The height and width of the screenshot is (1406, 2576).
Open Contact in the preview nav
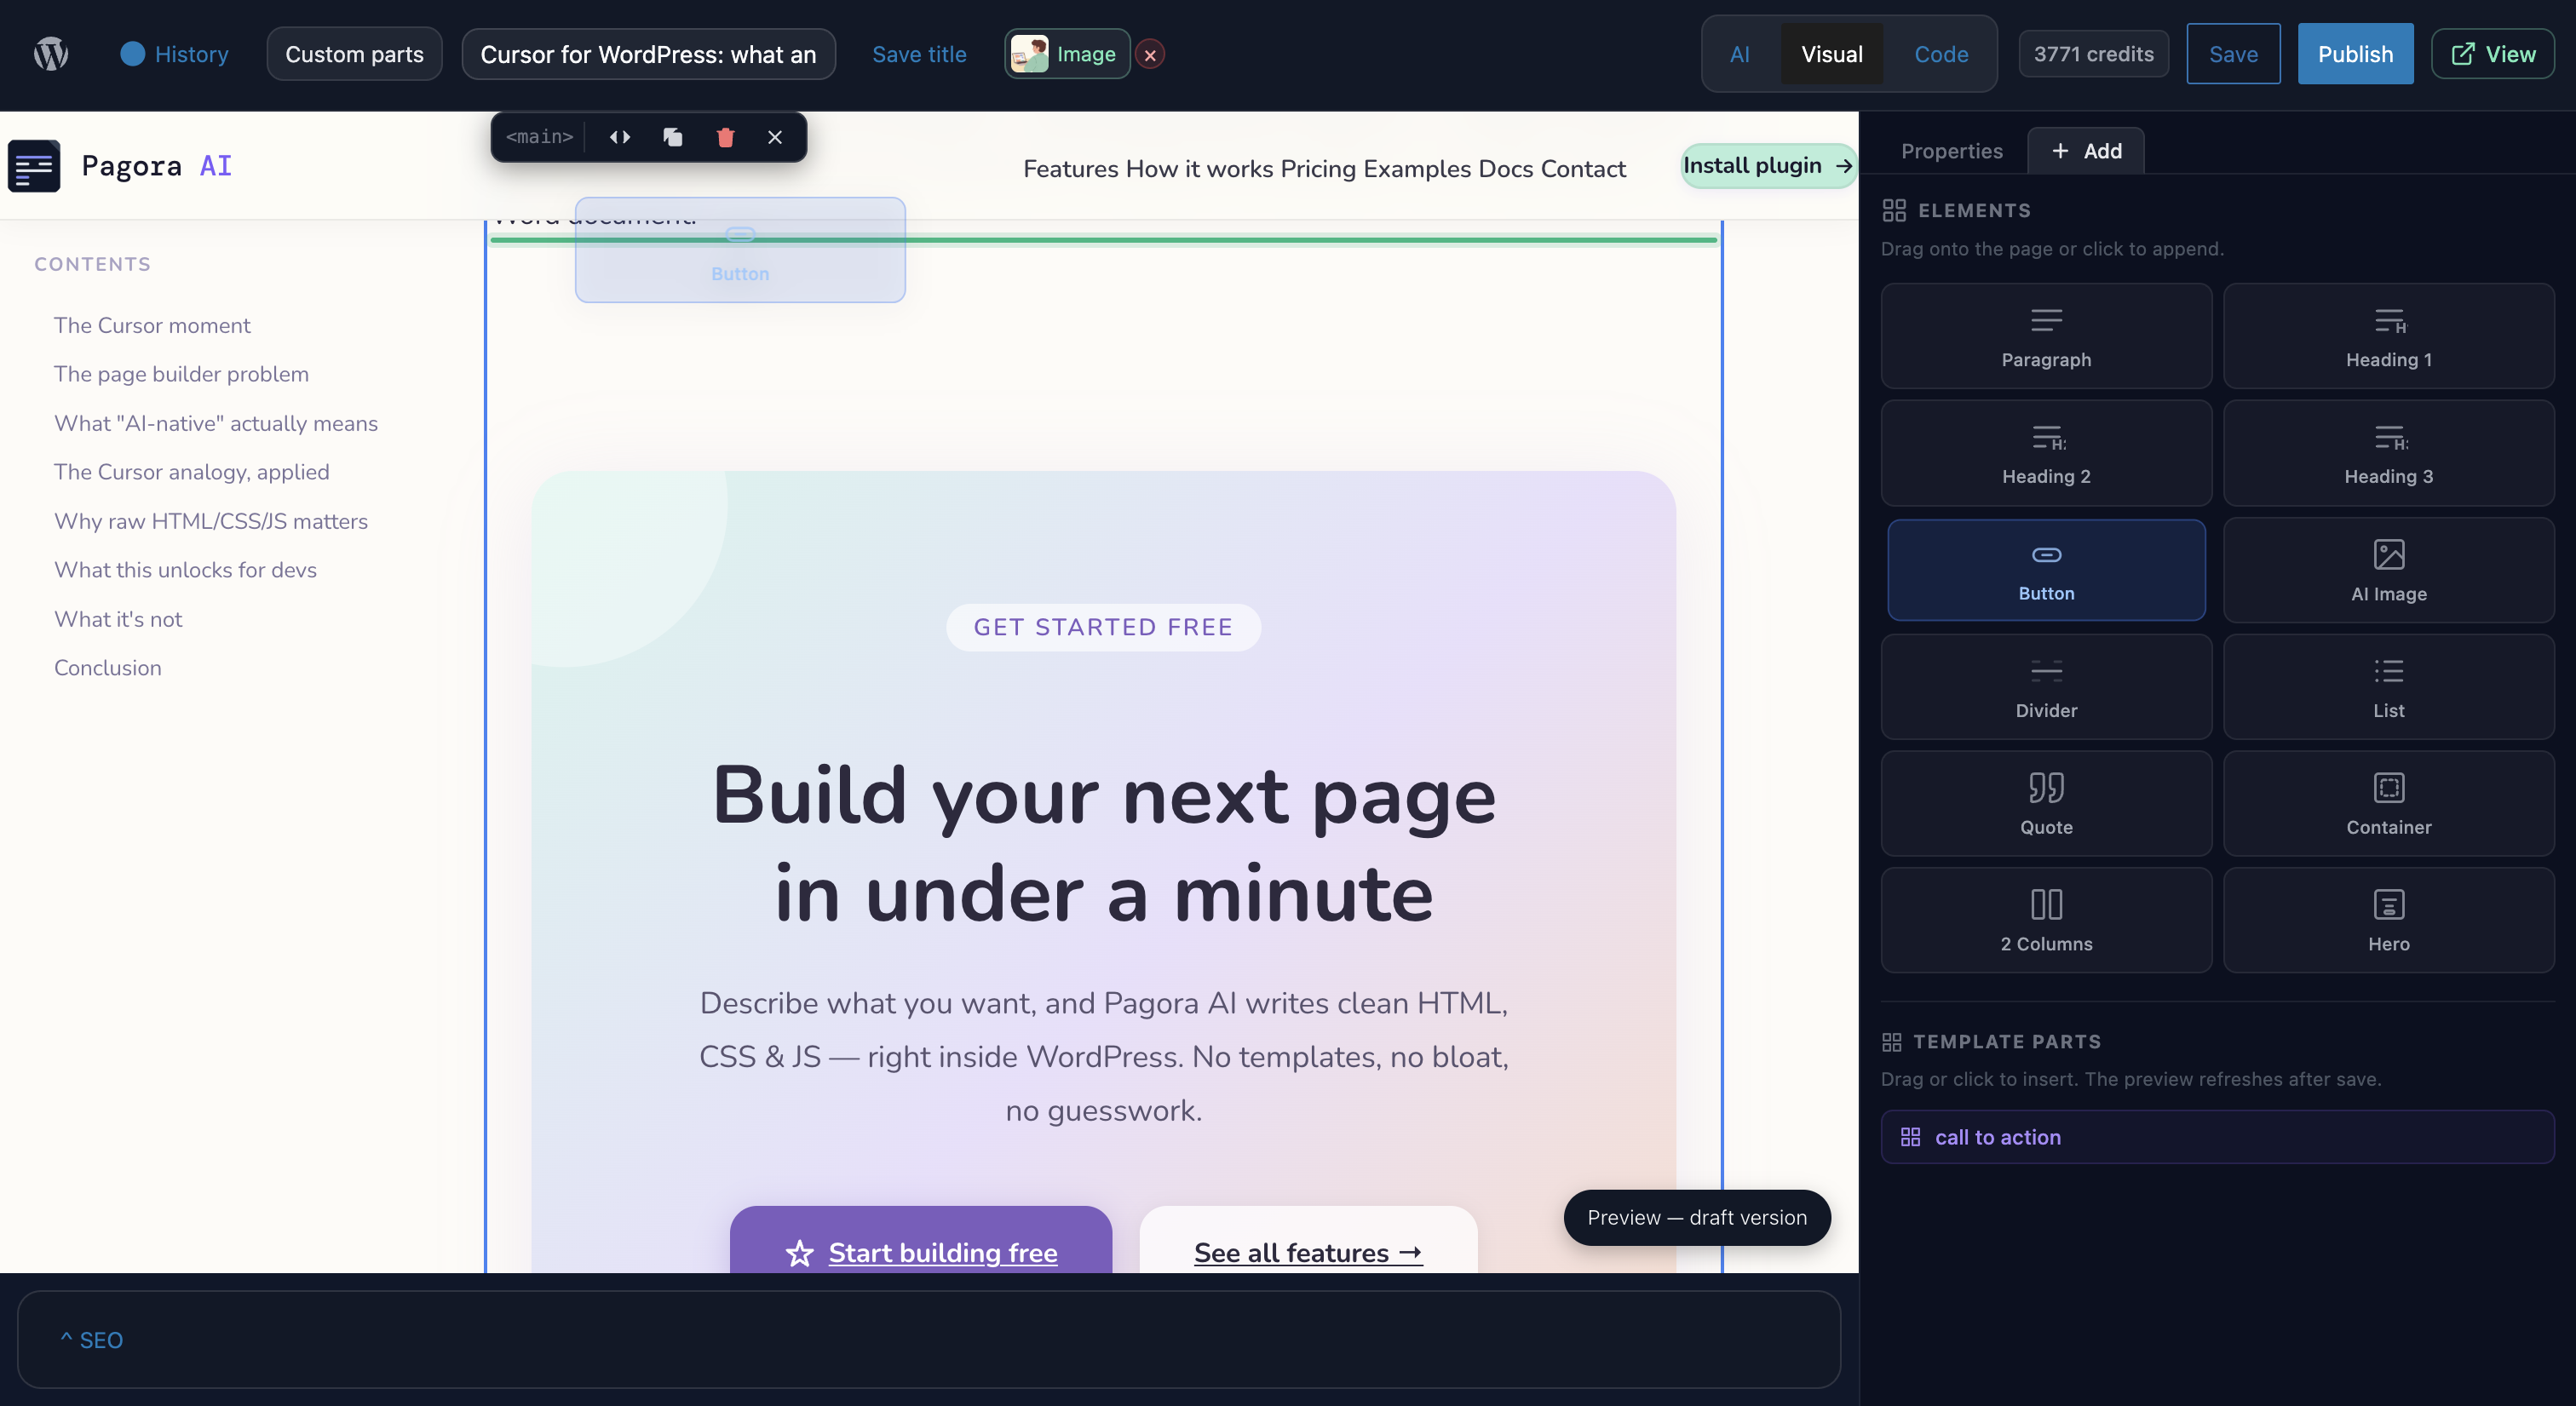click(x=1583, y=169)
